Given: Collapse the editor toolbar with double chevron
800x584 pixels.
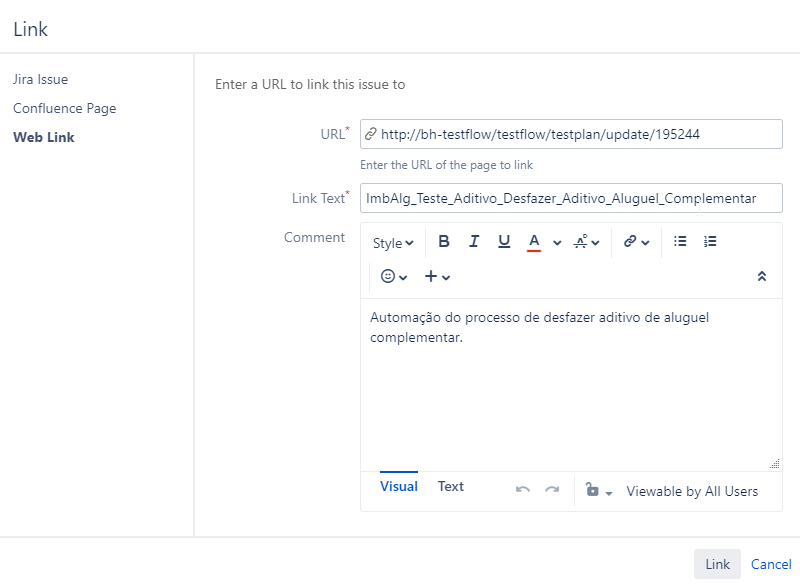Looking at the screenshot, I should click(762, 277).
